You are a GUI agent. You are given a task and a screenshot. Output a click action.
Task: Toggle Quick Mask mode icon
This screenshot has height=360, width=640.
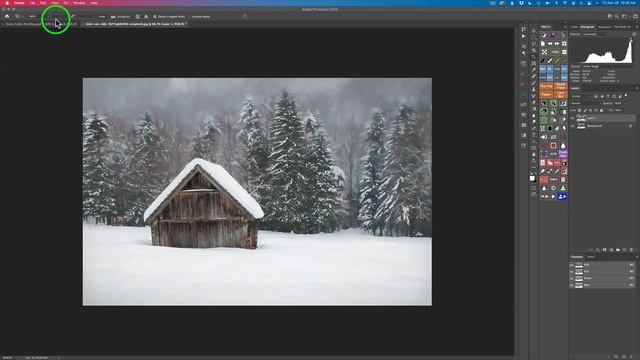[x=533, y=188]
